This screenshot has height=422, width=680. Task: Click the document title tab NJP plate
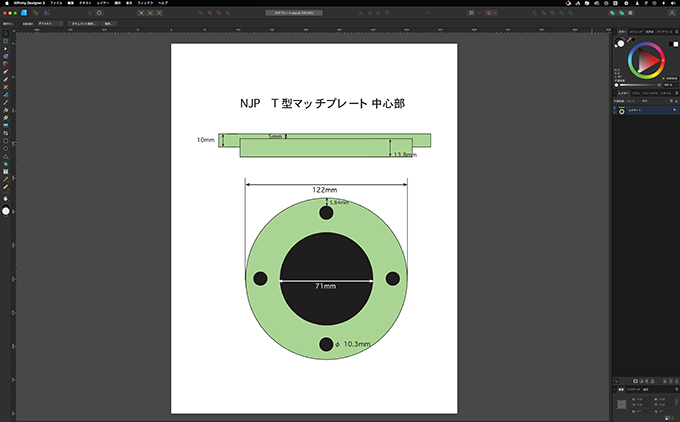(x=293, y=13)
